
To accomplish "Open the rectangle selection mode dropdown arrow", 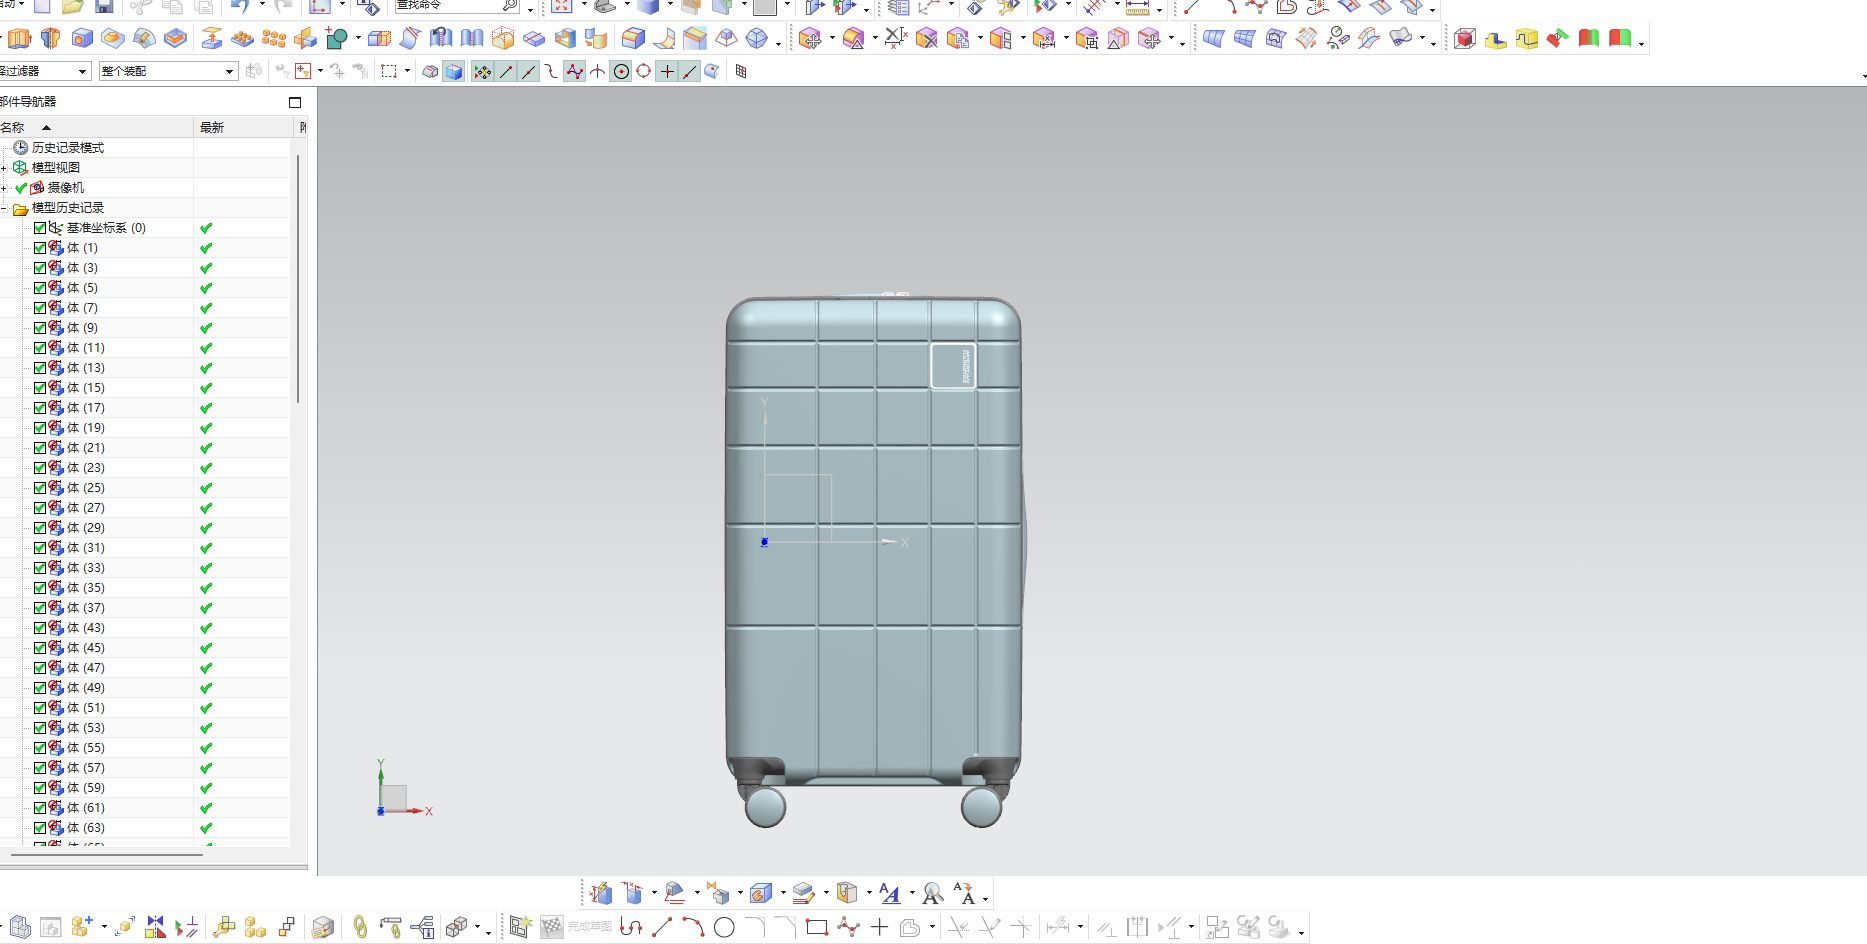I will pyautogui.click(x=407, y=71).
